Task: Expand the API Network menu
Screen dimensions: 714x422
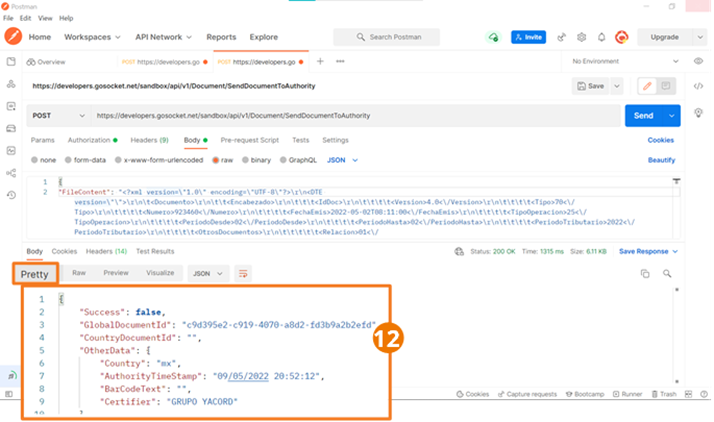Action: click(163, 37)
